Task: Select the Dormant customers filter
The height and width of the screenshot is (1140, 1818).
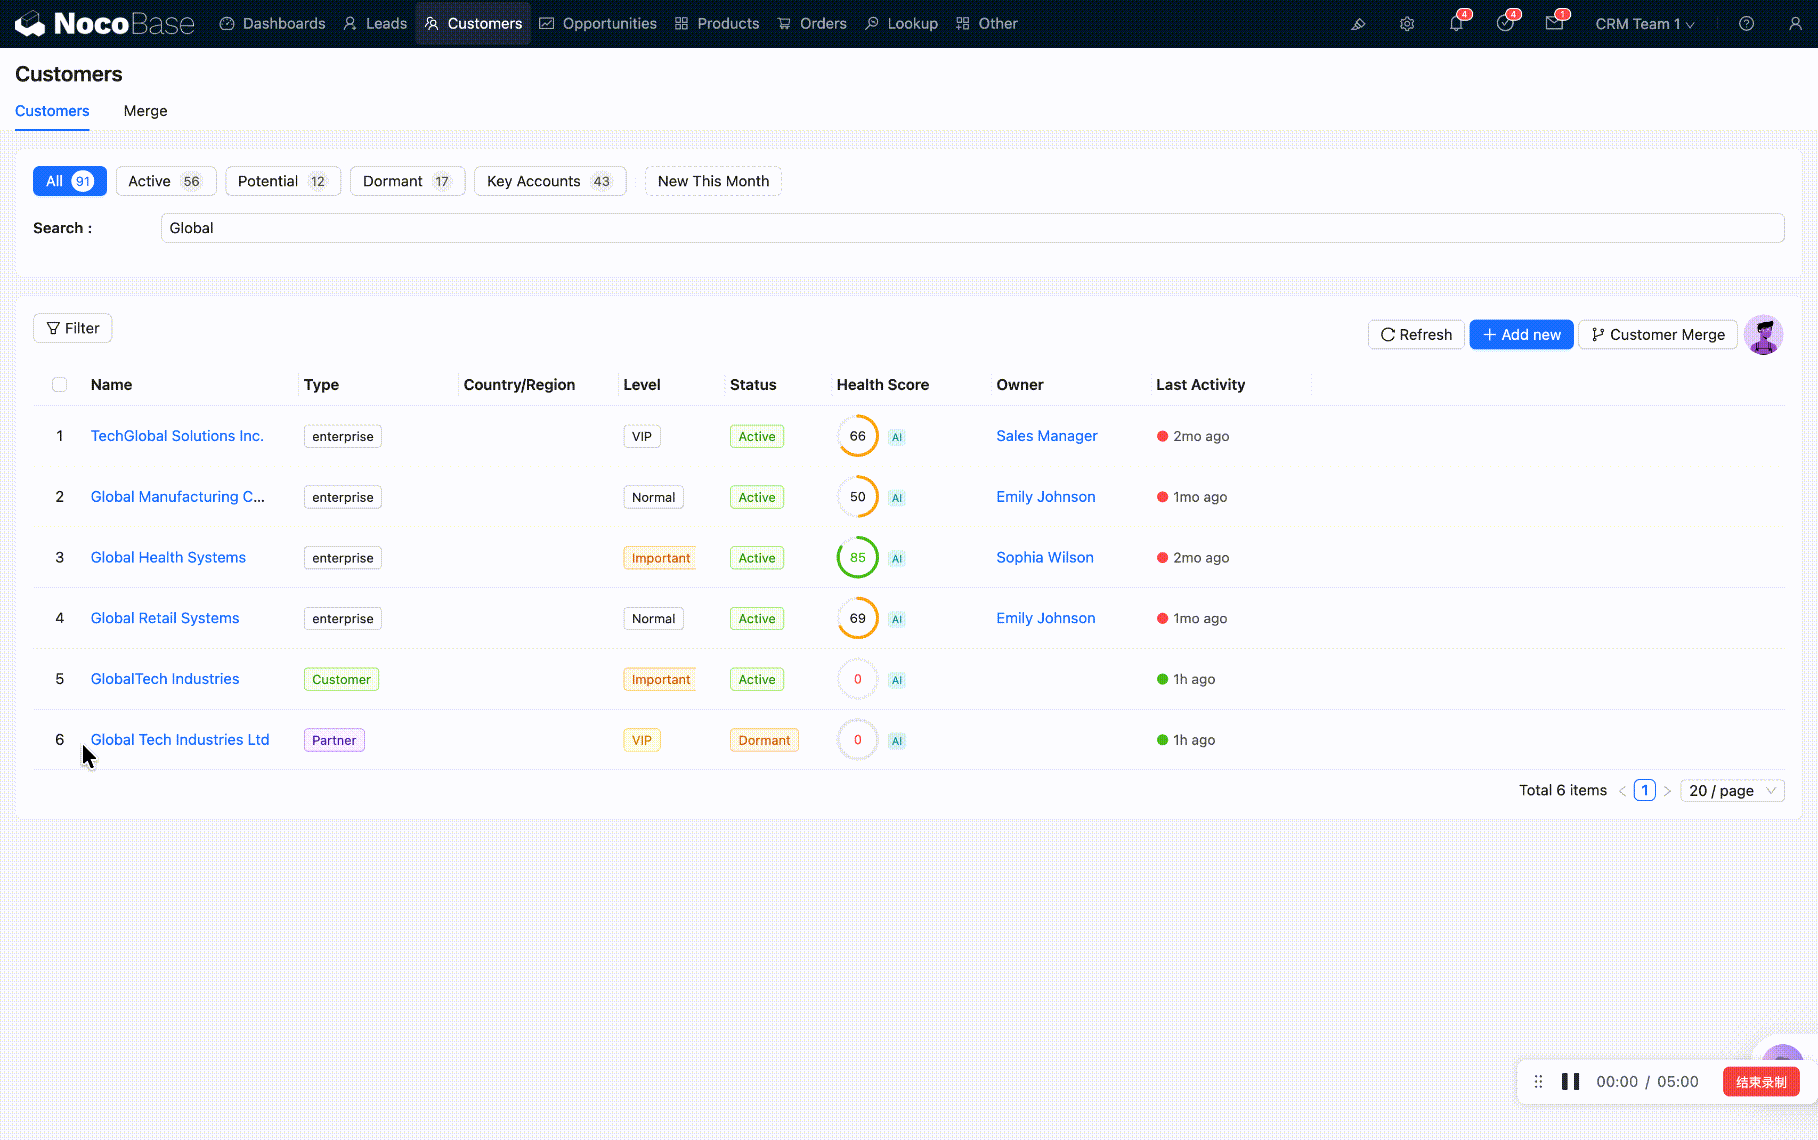Action: click(407, 181)
